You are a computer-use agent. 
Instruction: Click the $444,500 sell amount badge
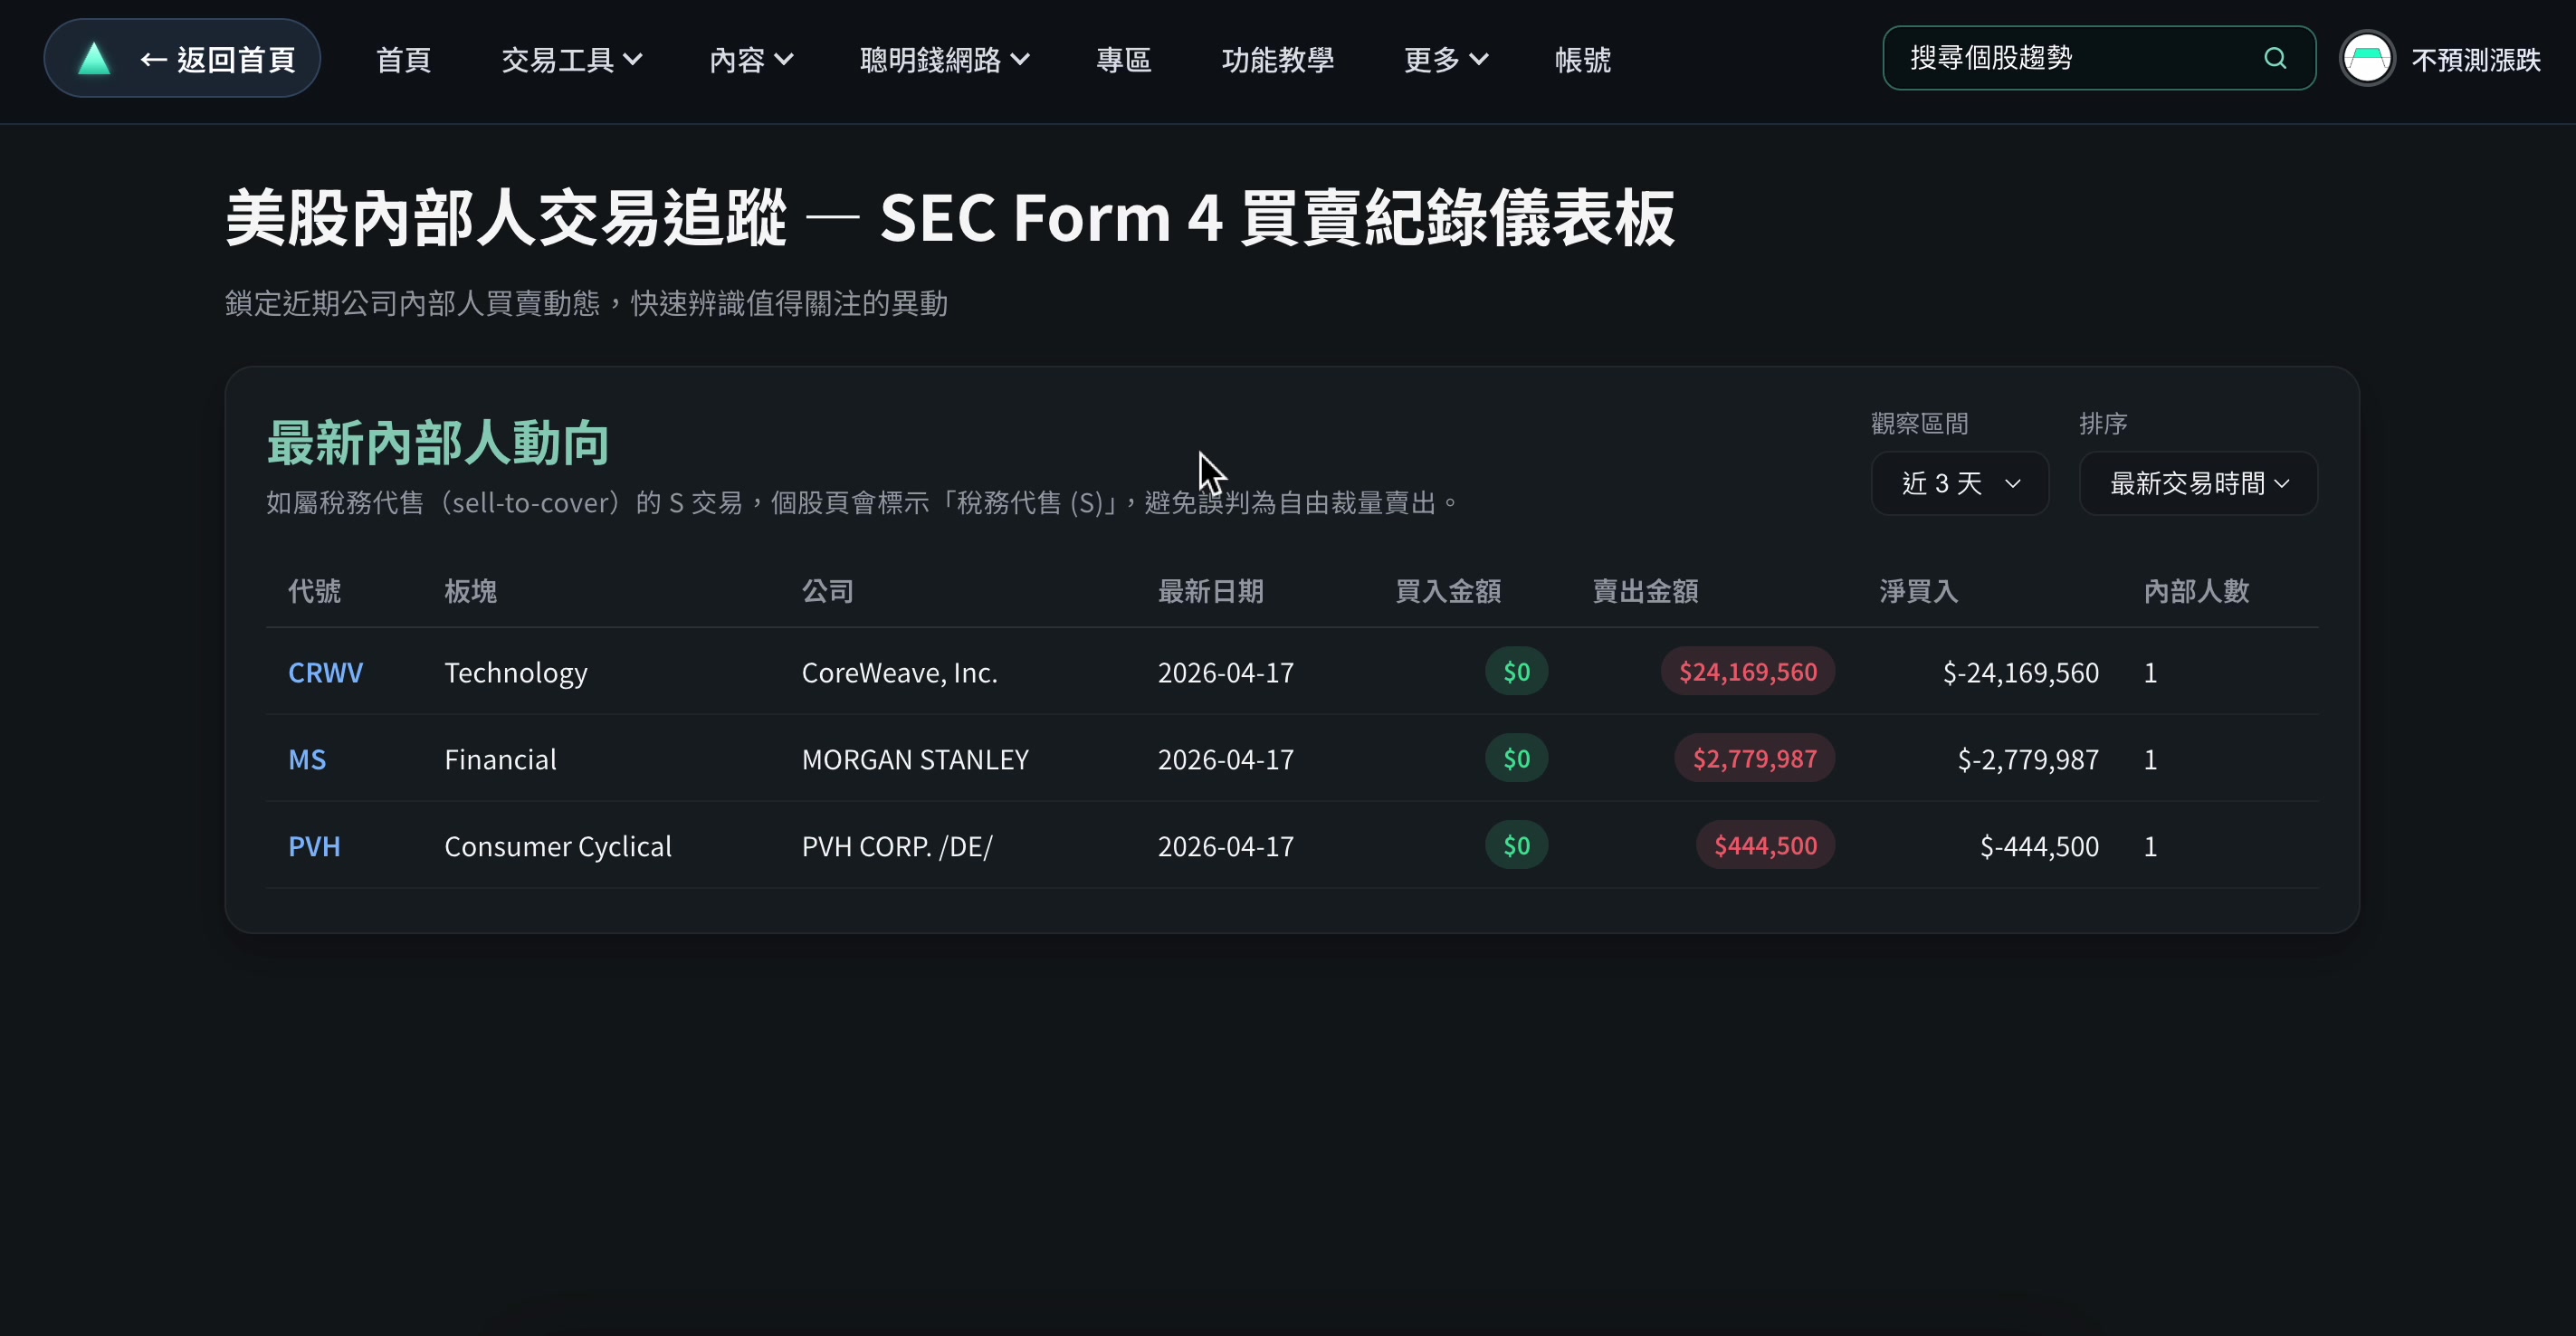point(1765,845)
